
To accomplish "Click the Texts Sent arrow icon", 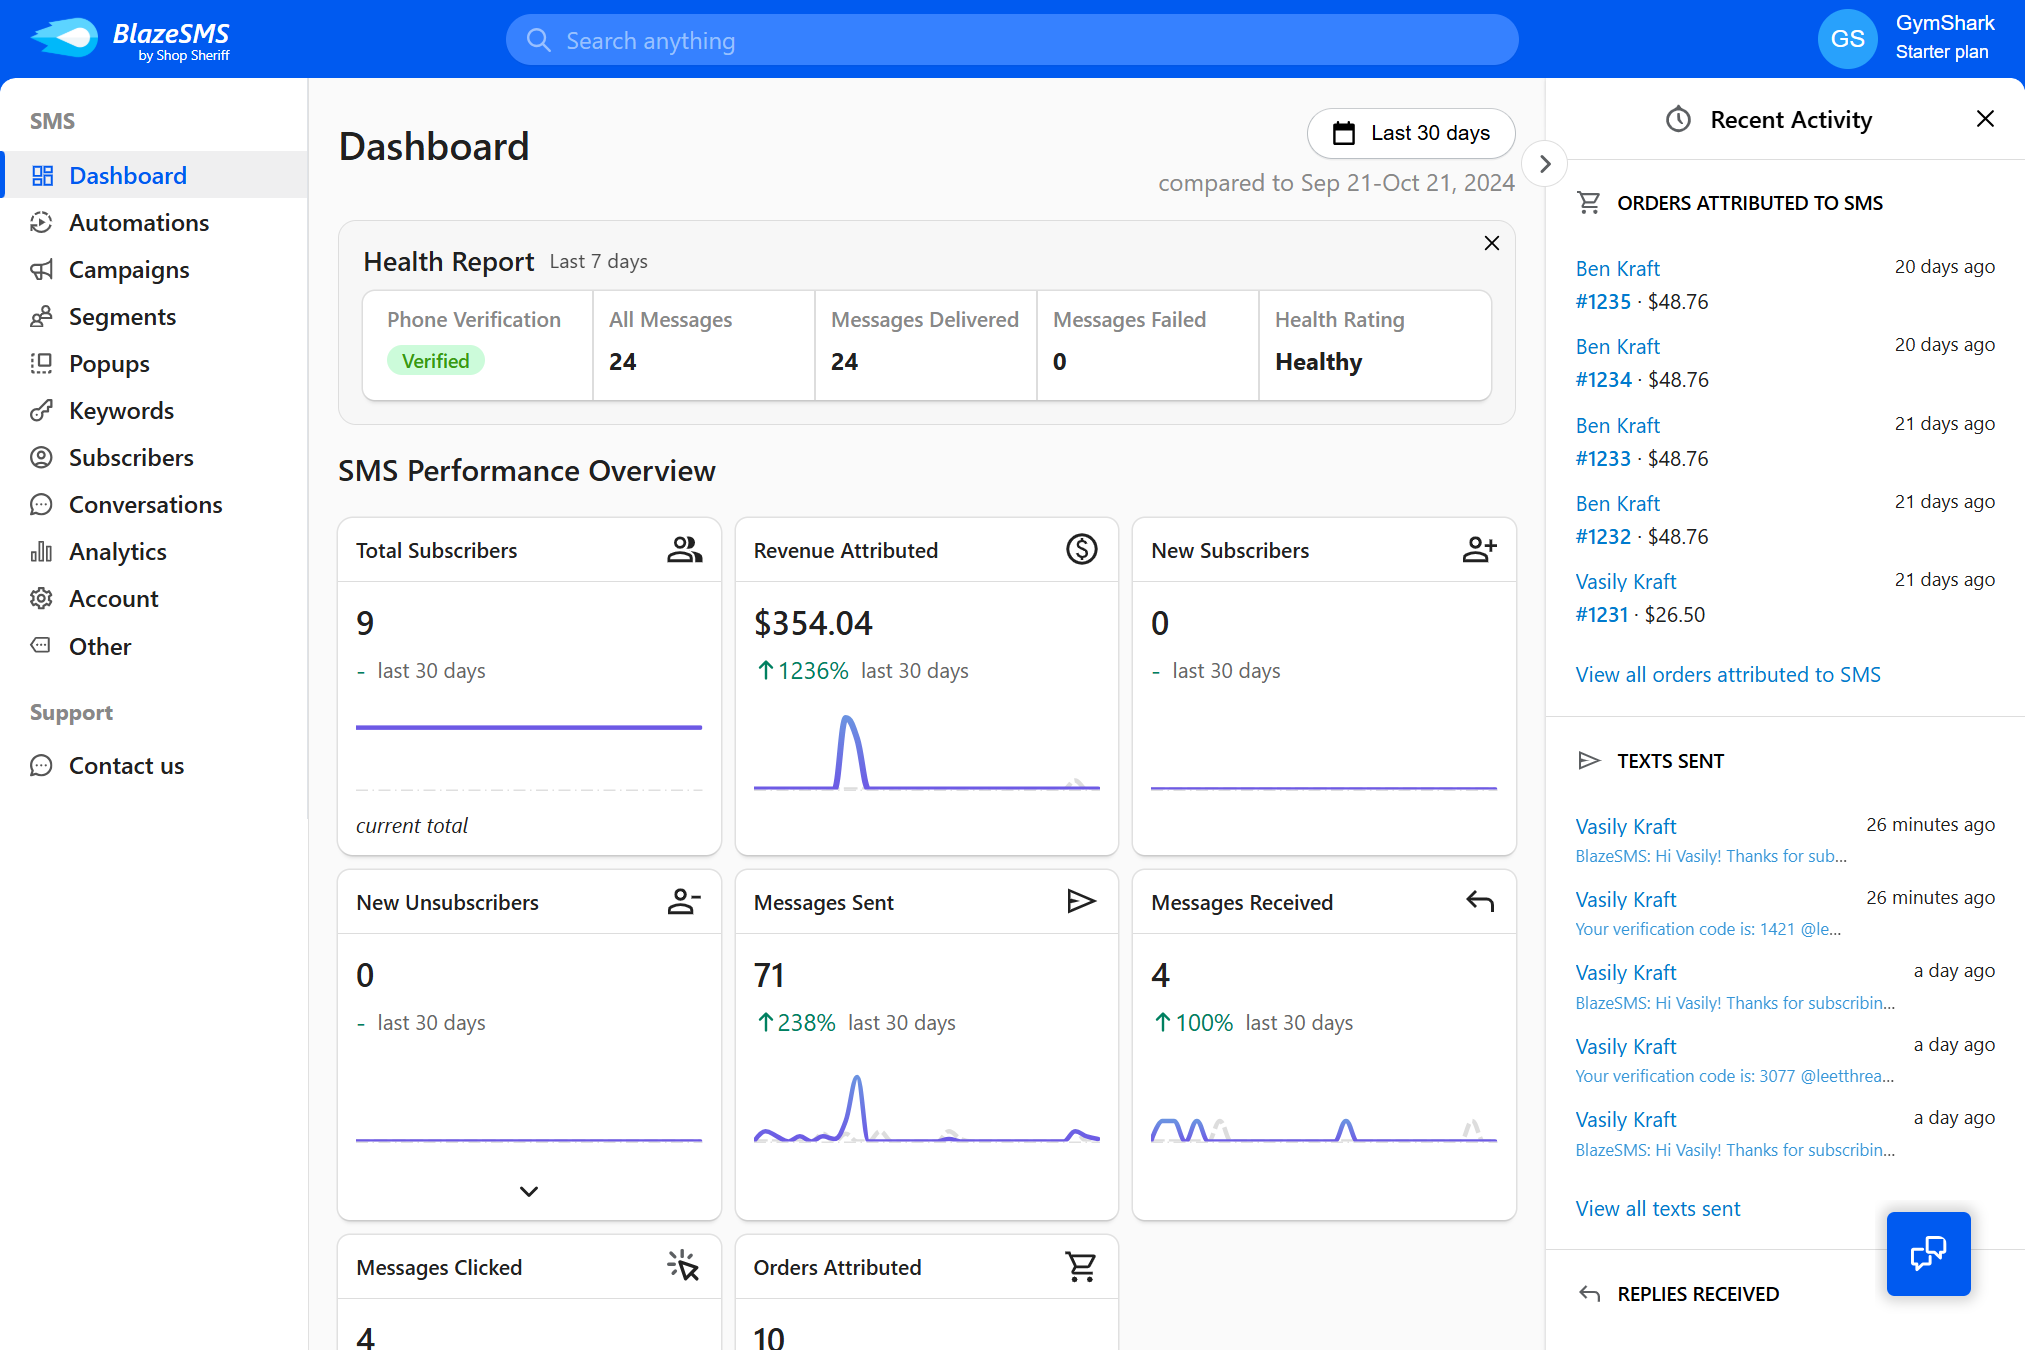I will tap(1588, 761).
